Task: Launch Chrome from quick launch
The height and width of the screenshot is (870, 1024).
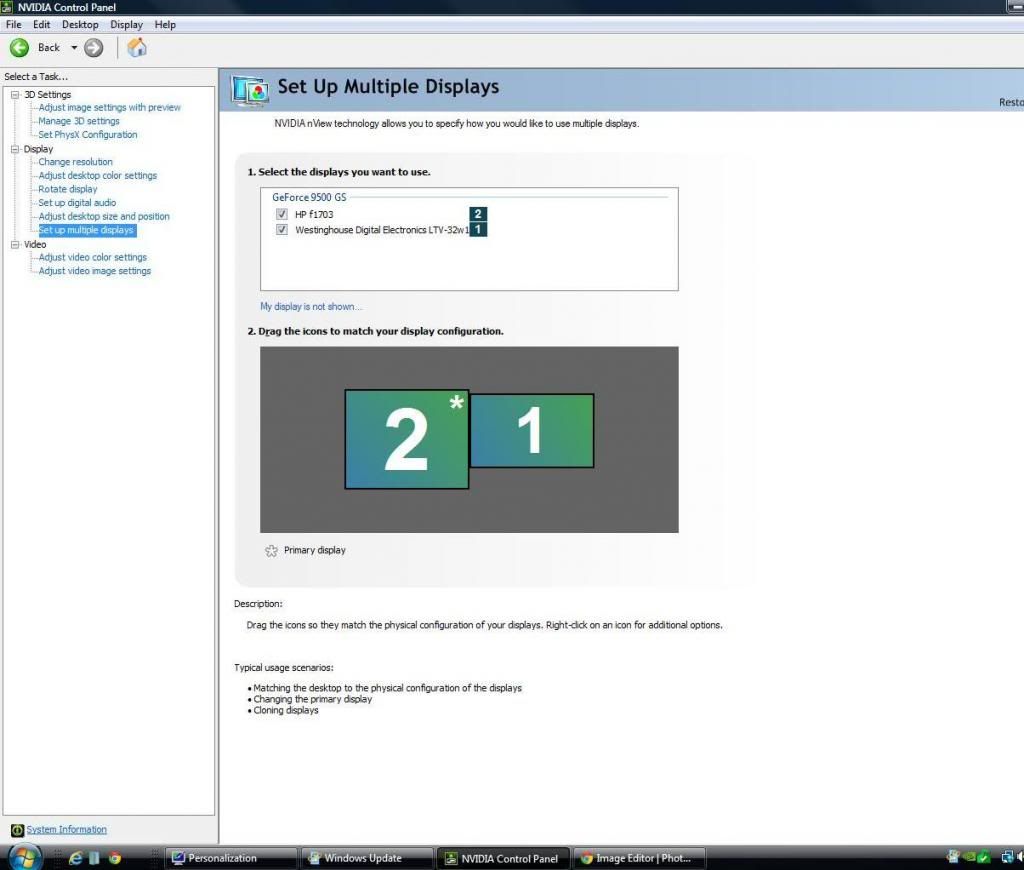Action: click(115, 858)
